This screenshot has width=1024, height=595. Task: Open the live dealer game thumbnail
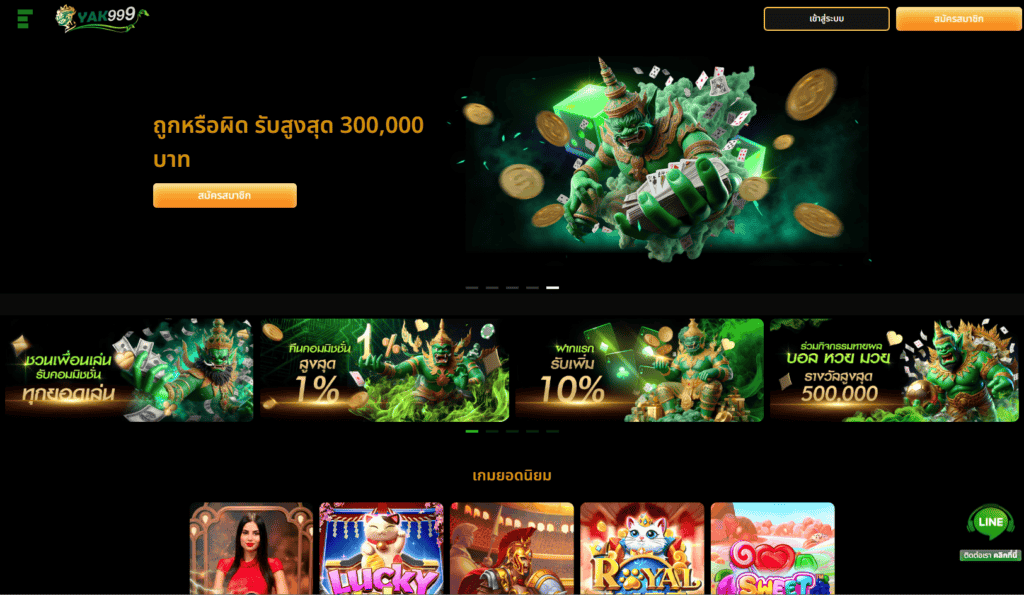(251, 549)
